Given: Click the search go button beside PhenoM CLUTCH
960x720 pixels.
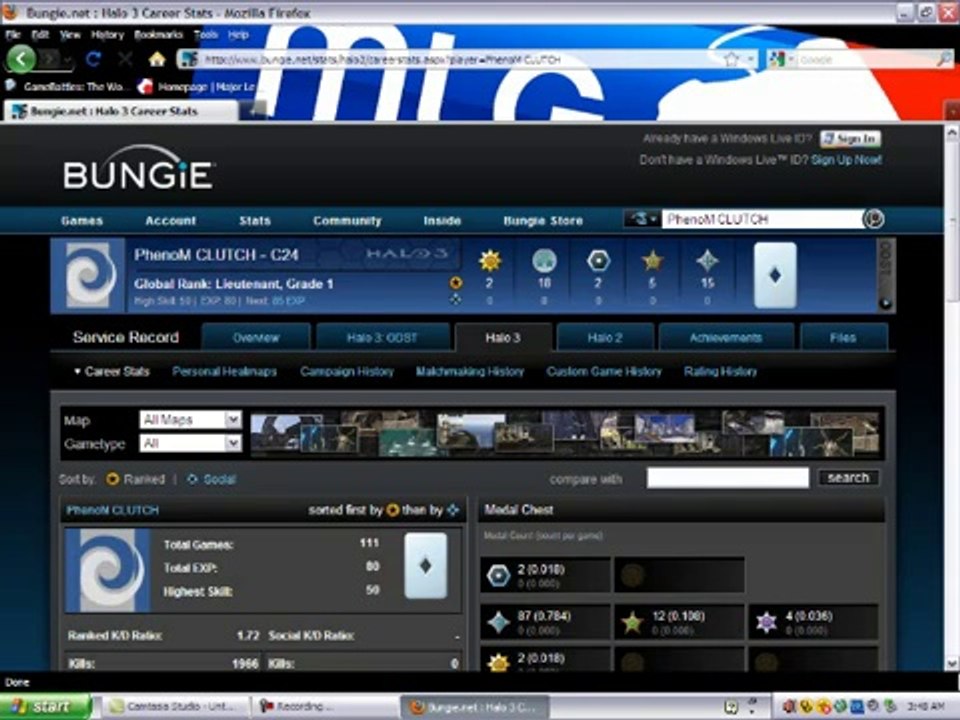Looking at the screenshot, I should point(873,219).
